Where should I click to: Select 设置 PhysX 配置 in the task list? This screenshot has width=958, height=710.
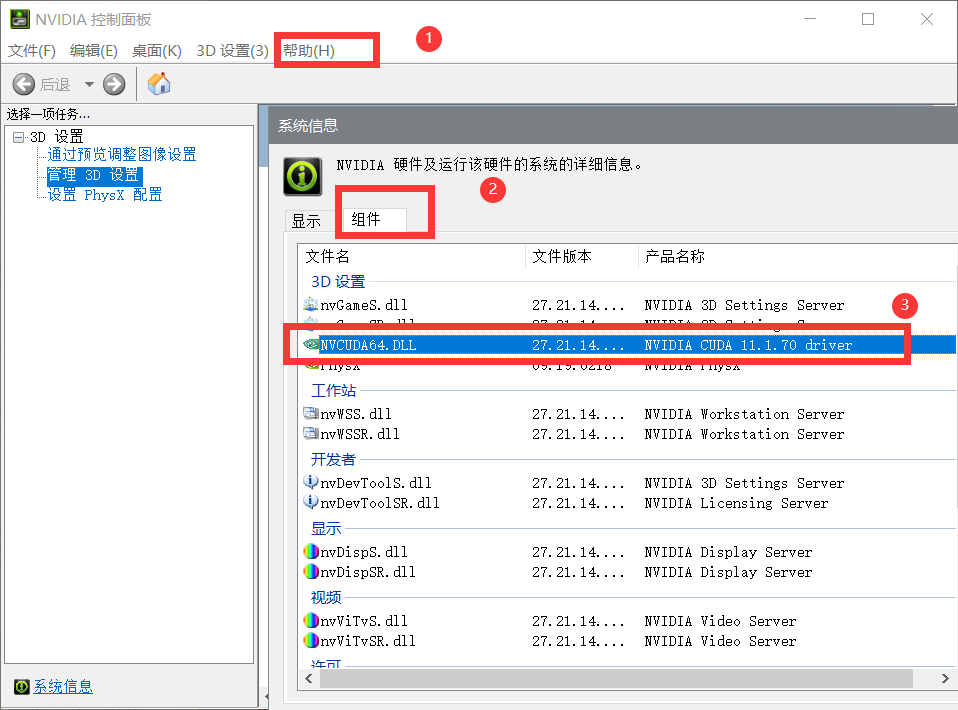pyautogui.click(x=103, y=194)
